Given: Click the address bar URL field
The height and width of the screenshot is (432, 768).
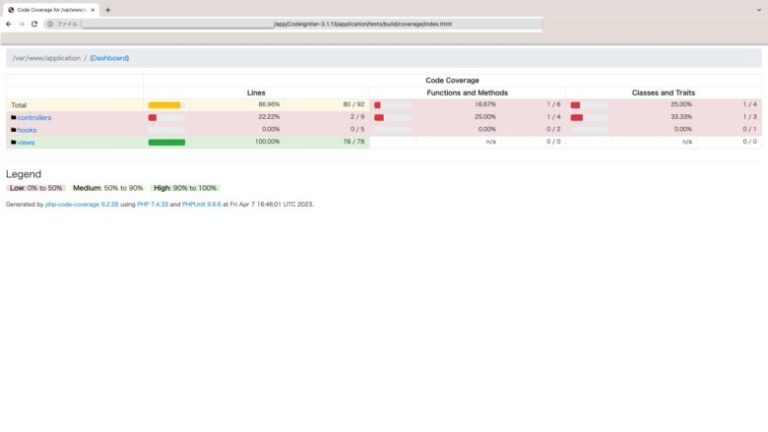Looking at the screenshot, I should (x=300, y=24).
